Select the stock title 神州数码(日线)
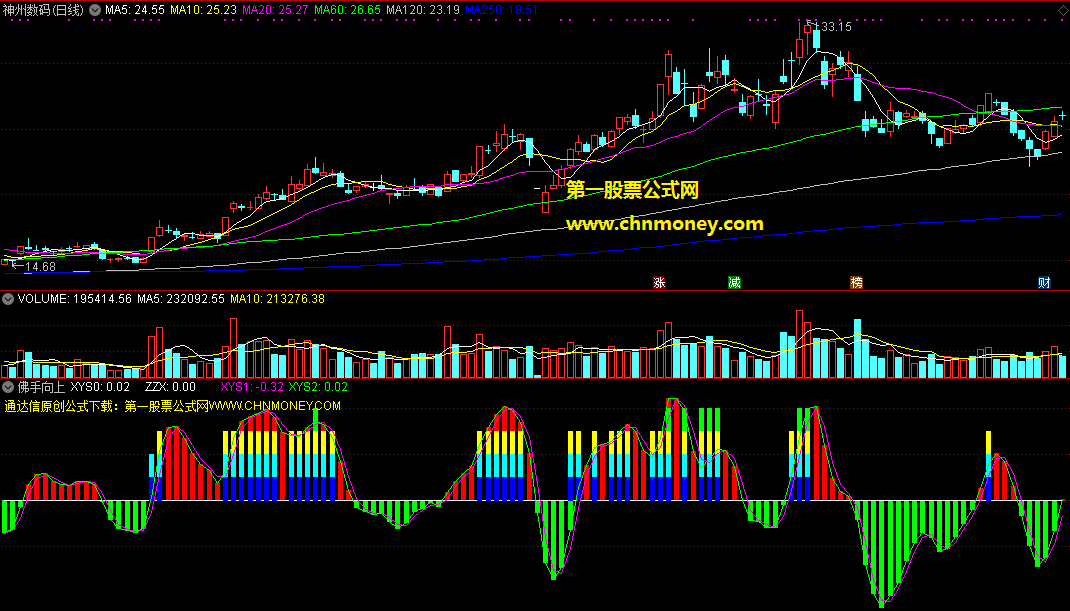This screenshot has height=611, width=1070. (x=44, y=10)
